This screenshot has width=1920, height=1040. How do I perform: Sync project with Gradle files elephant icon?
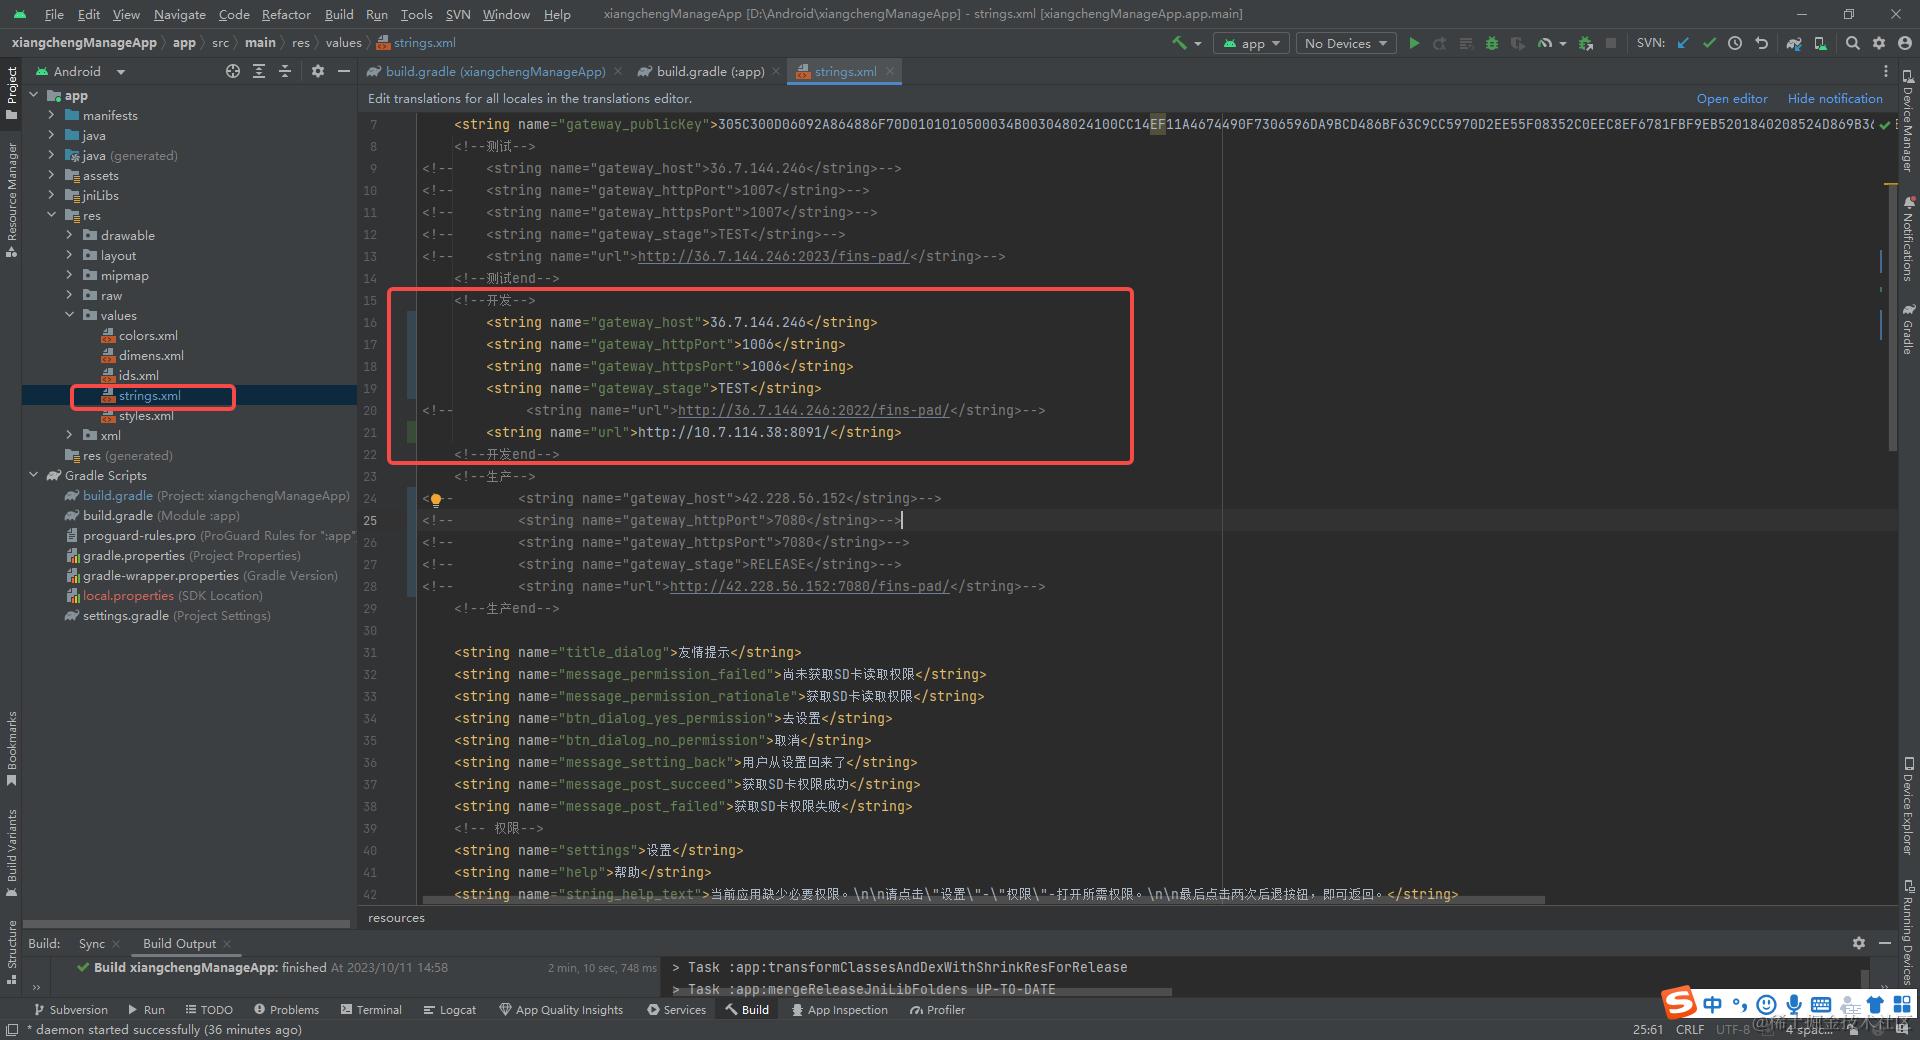[1795, 43]
